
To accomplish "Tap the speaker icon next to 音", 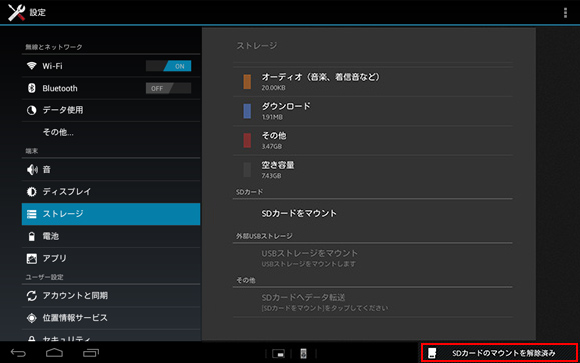I will [32, 169].
